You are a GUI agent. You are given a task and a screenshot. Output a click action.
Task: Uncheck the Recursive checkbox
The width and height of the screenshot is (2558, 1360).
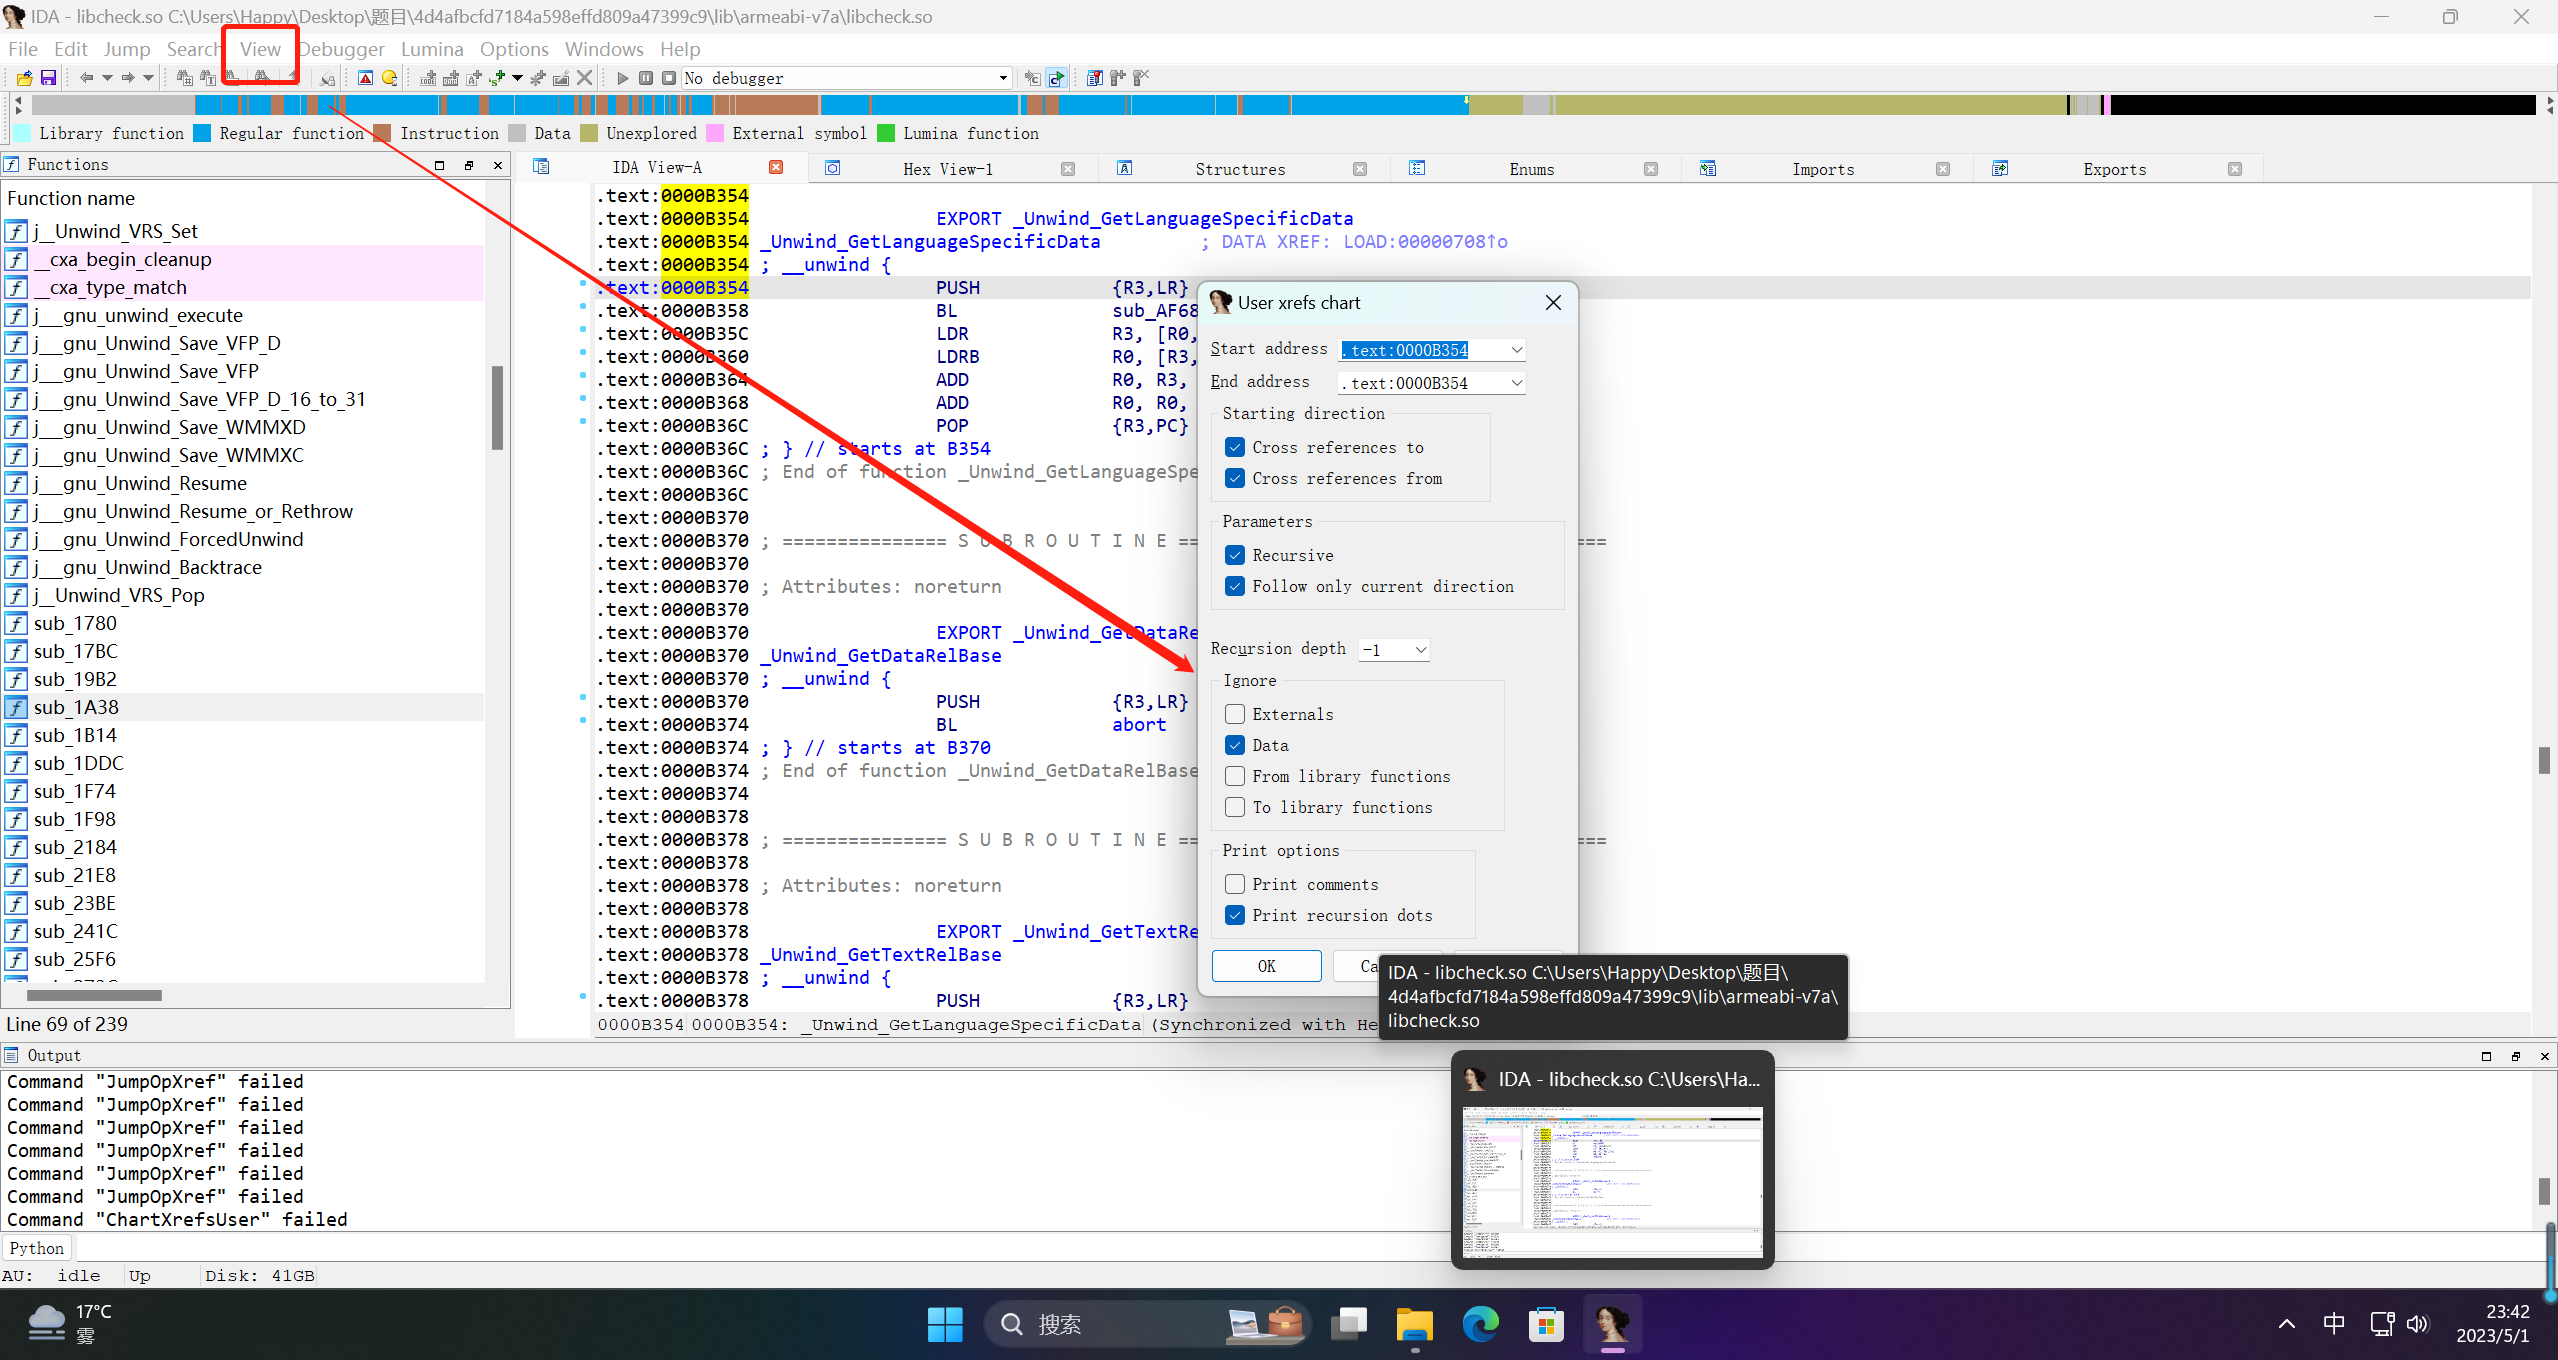[1235, 555]
